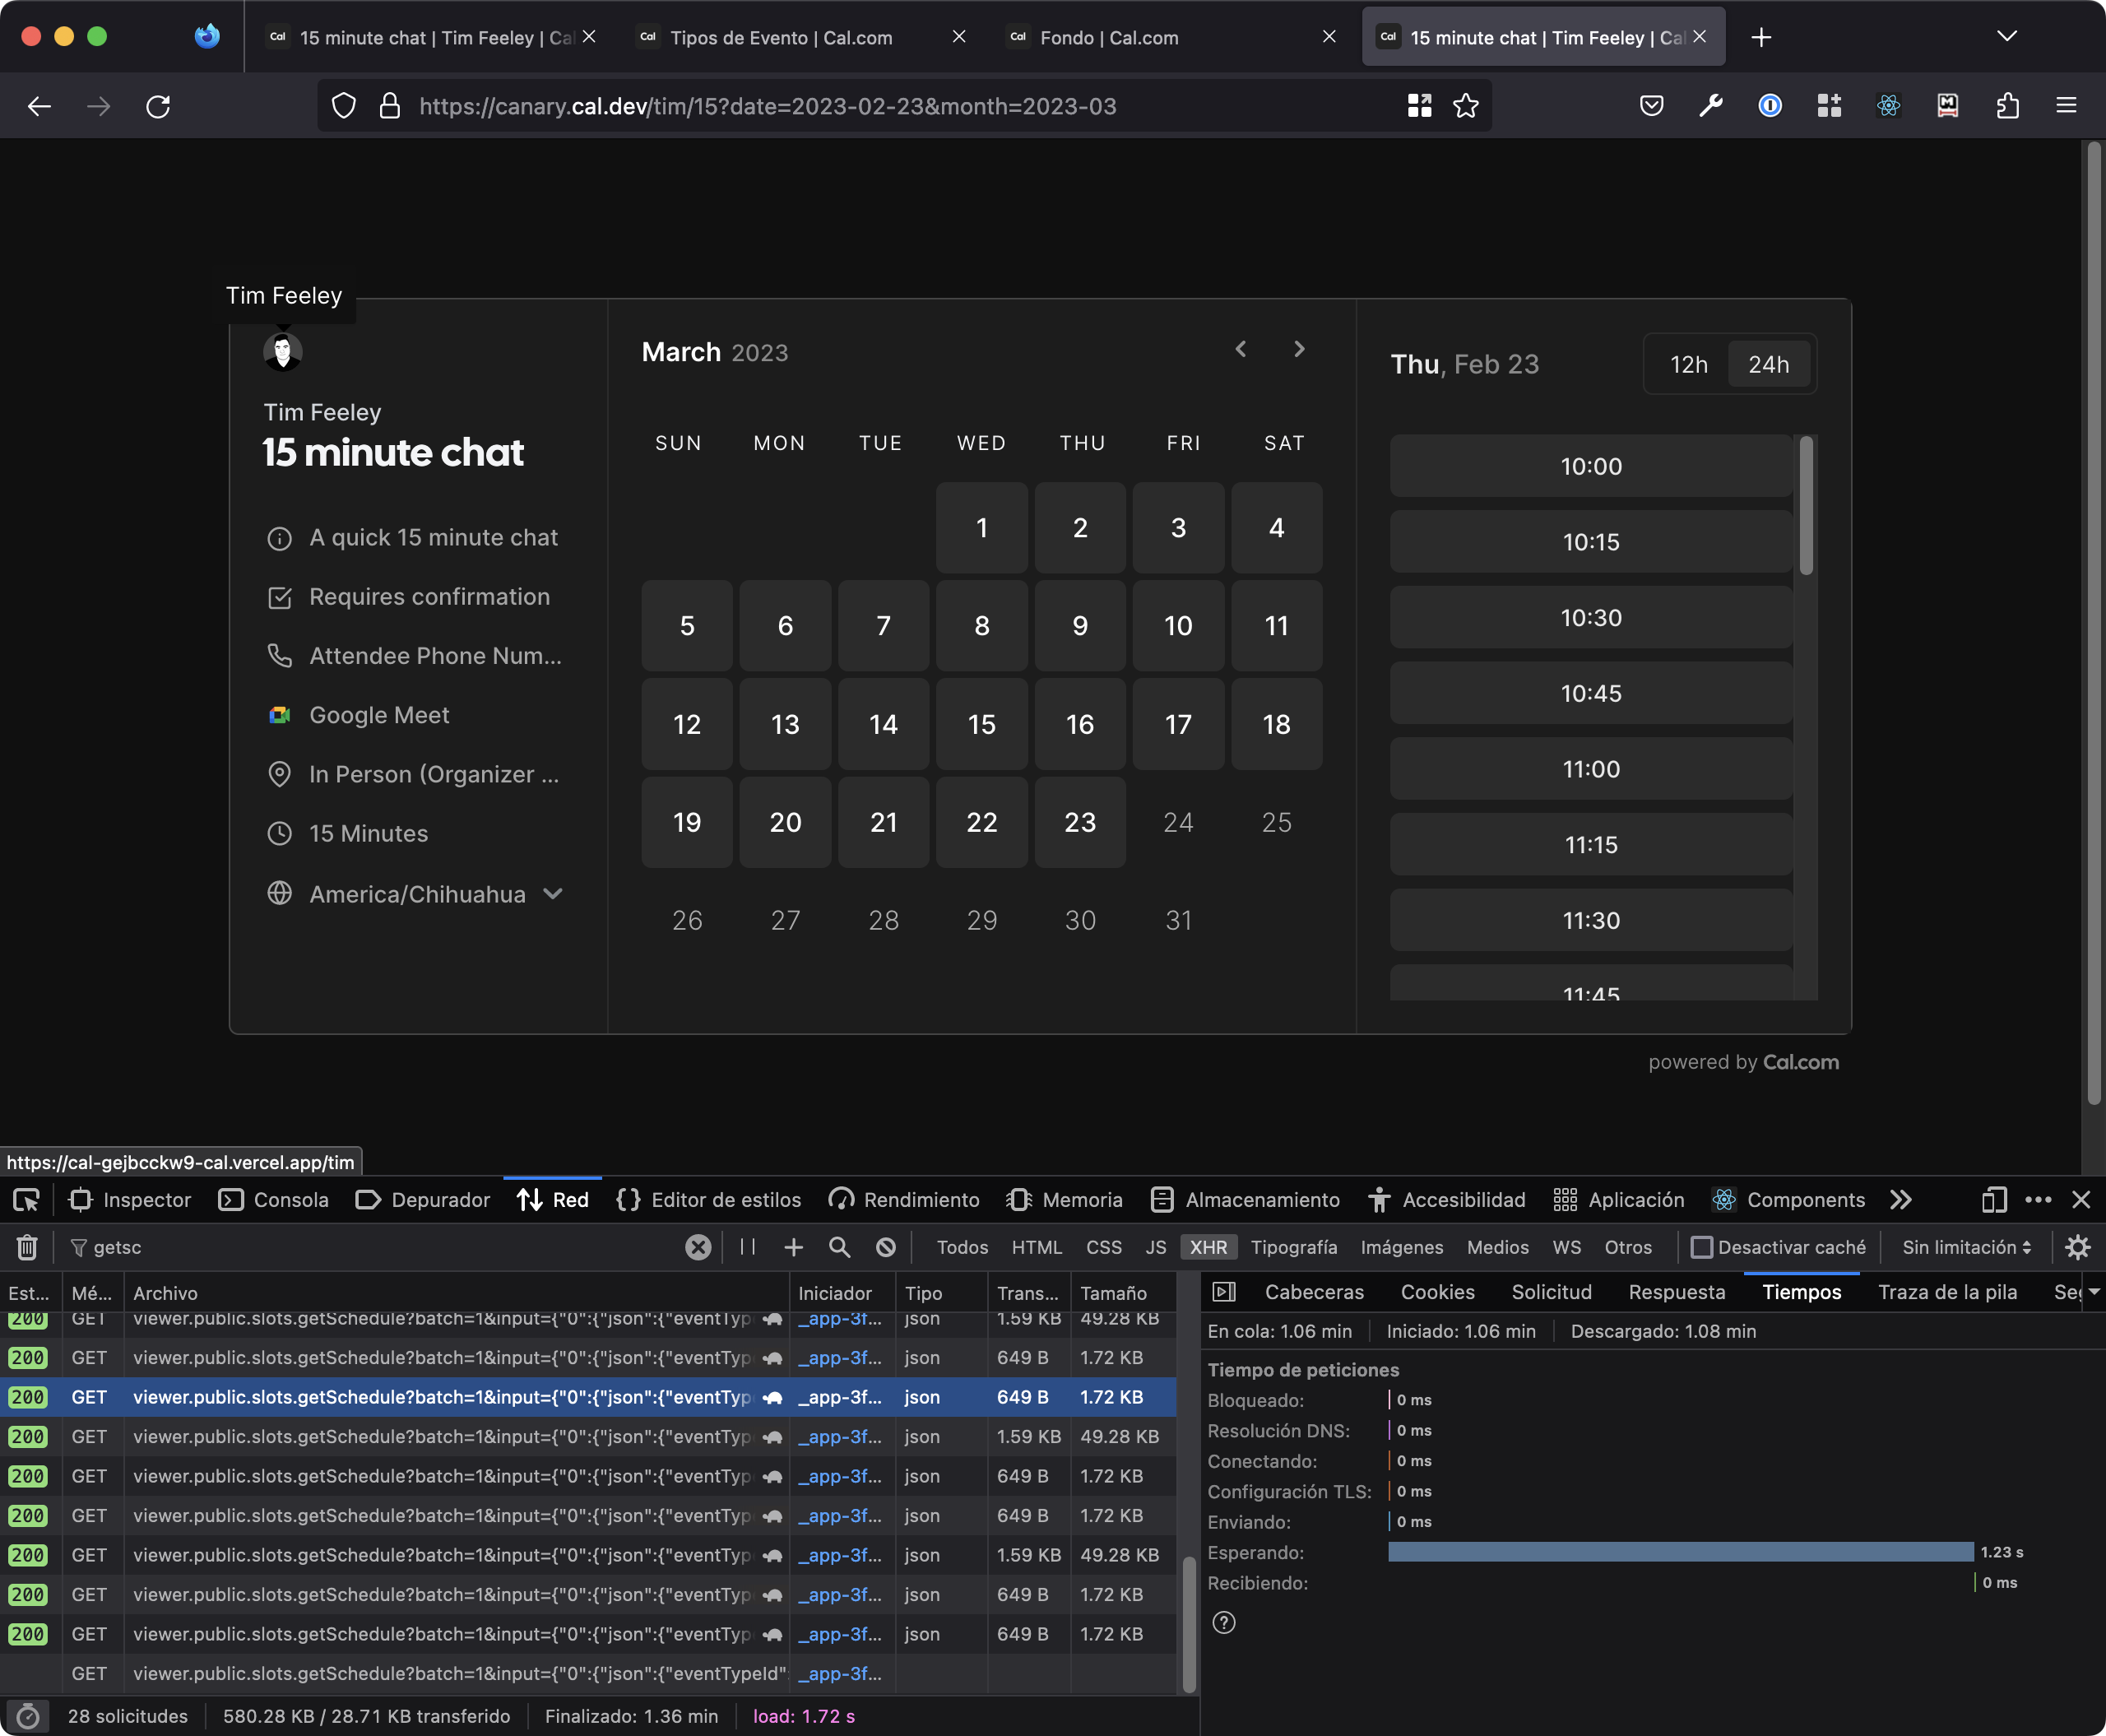Filter requests by HTML type

pyautogui.click(x=1037, y=1247)
